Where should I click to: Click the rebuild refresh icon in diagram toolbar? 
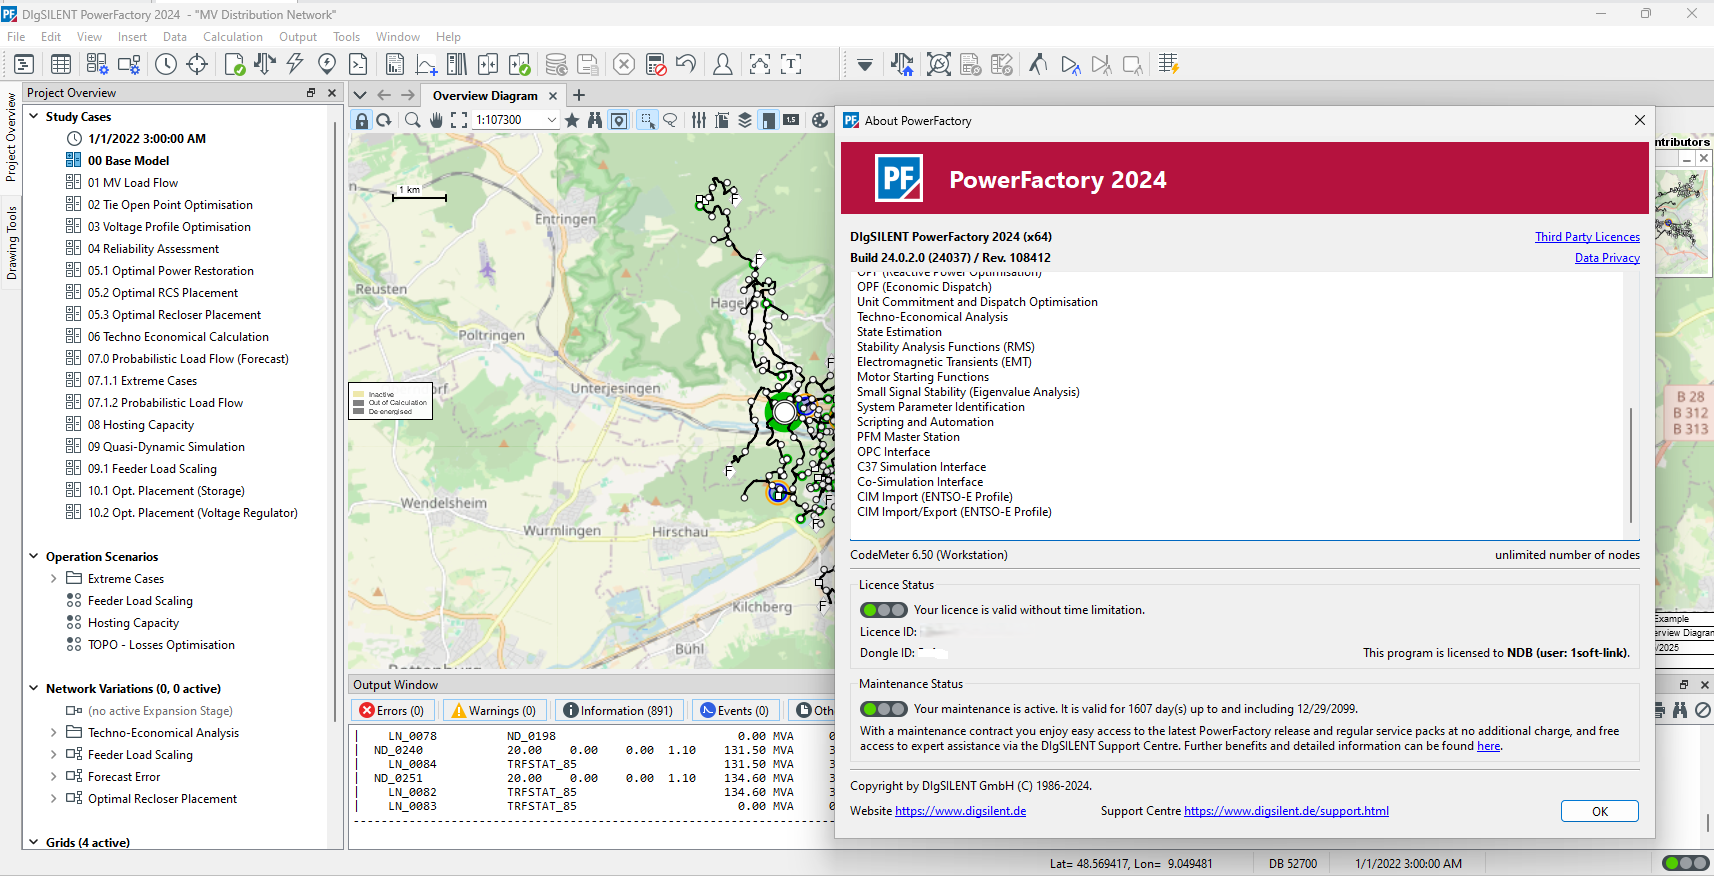tap(384, 120)
